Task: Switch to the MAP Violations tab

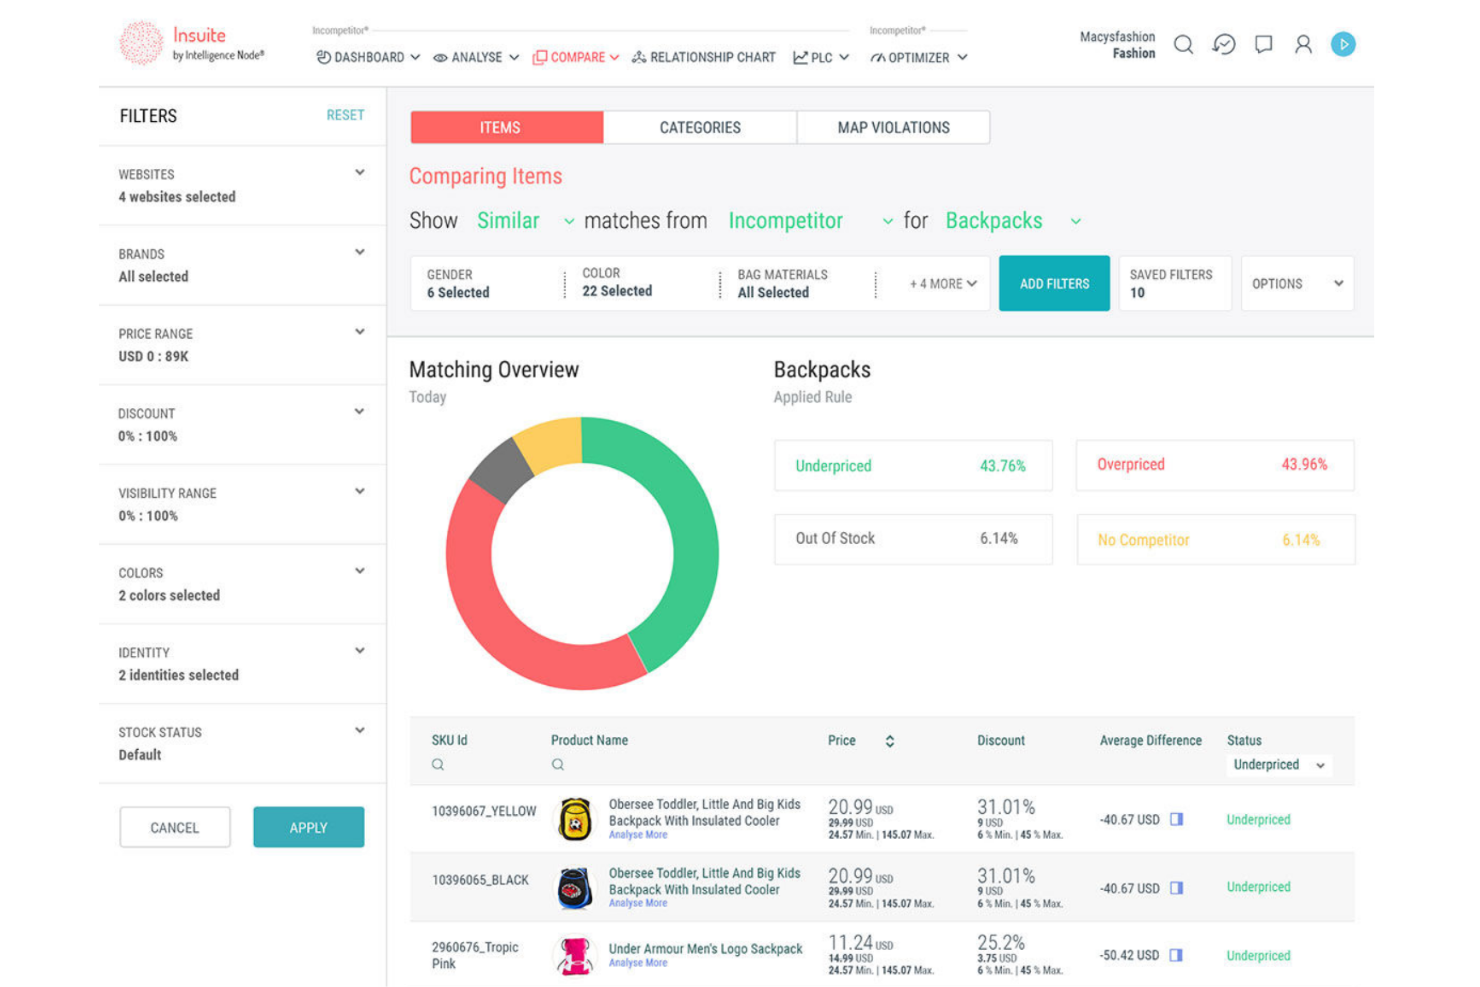Action: 894,127
